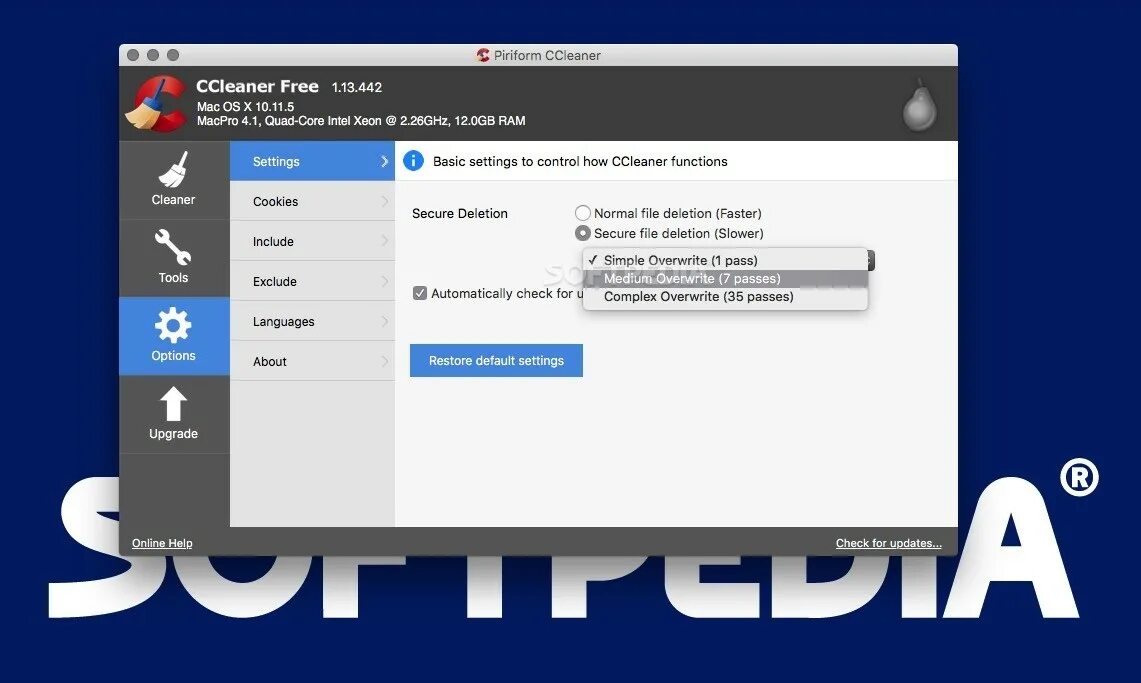Open the Cleaner section broom icon

173,169
